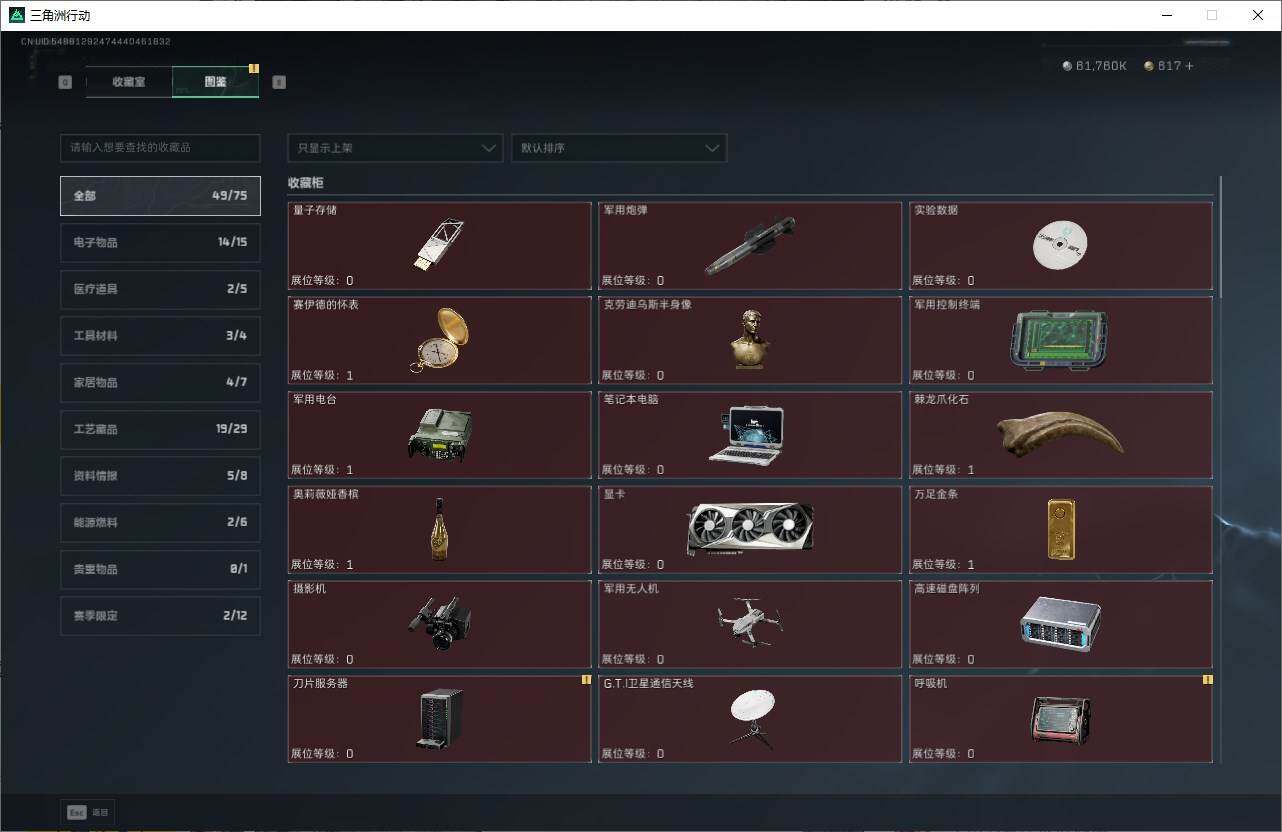Image resolution: width=1282 pixels, height=832 pixels.
Task: Choose the 万足金条 gold bar
Action: [x=1060, y=529]
